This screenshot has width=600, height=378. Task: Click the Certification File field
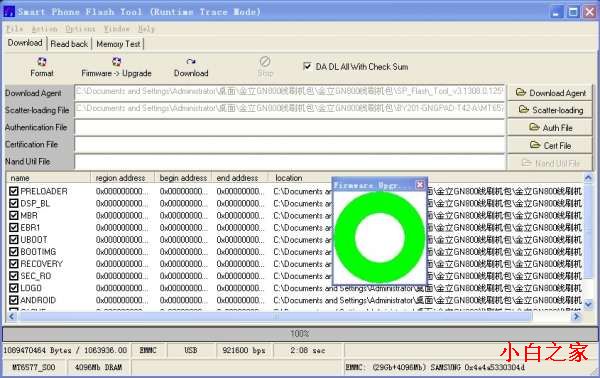pos(290,145)
